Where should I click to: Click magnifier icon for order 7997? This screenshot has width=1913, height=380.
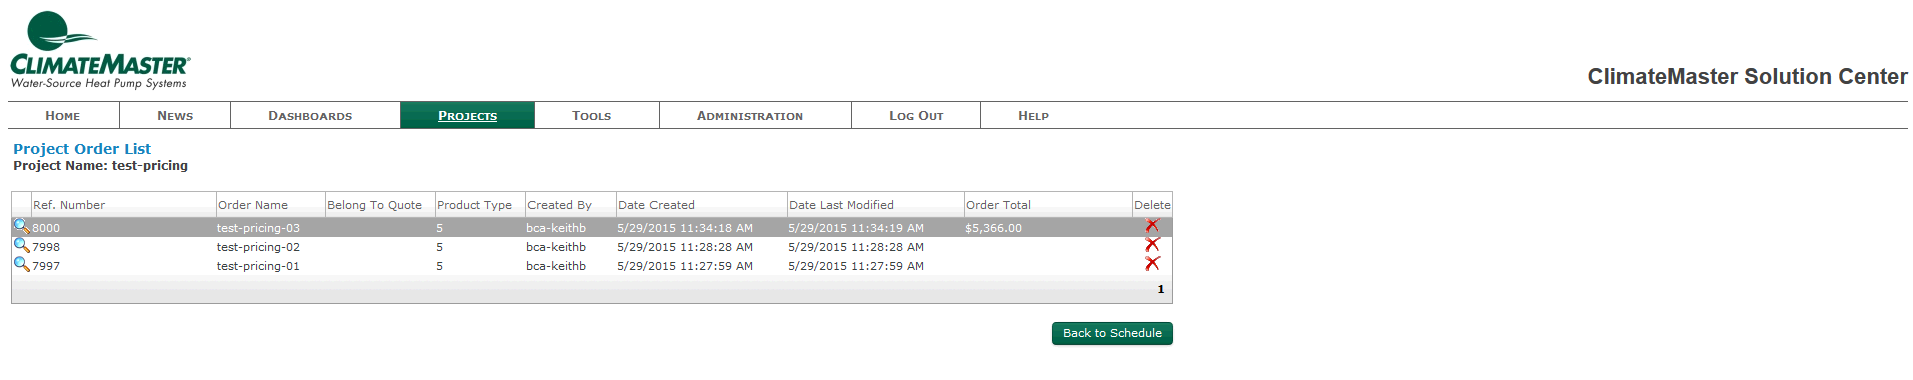[x=21, y=264]
